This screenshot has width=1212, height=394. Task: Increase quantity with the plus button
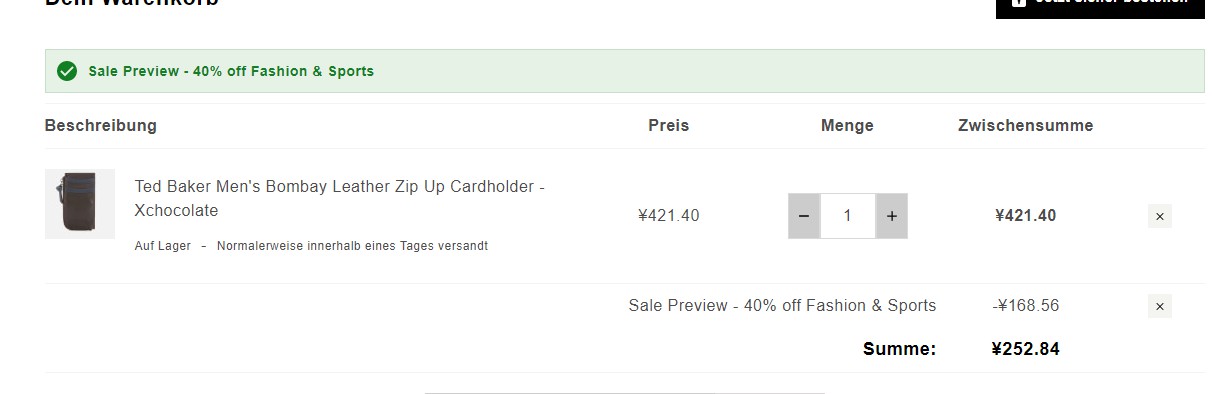(892, 216)
